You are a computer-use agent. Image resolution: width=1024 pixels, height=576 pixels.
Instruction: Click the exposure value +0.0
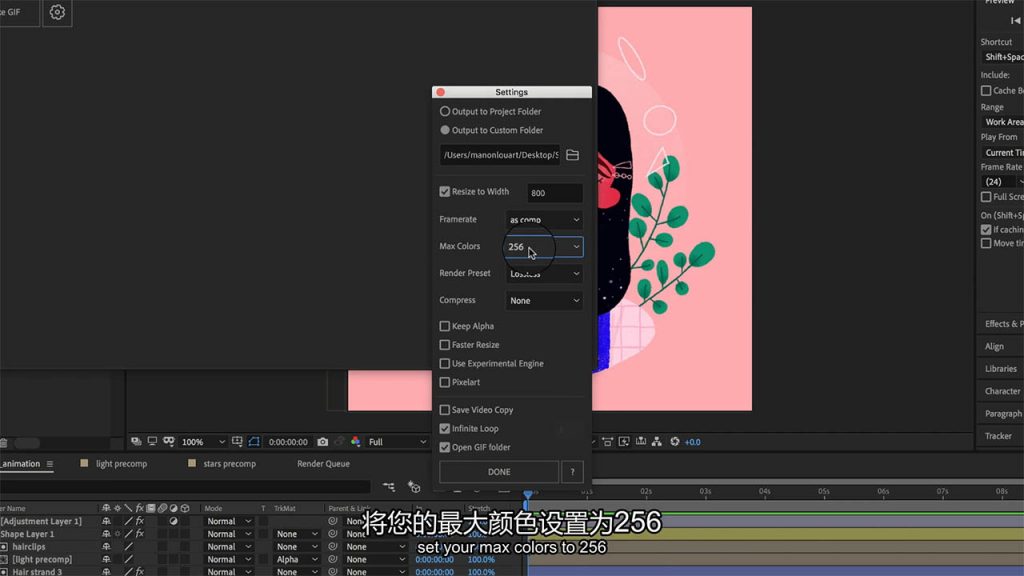[x=692, y=442]
